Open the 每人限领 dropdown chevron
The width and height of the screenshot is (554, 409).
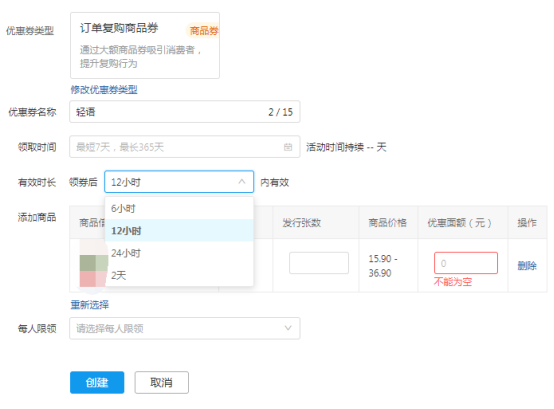(x=288, y=328)
